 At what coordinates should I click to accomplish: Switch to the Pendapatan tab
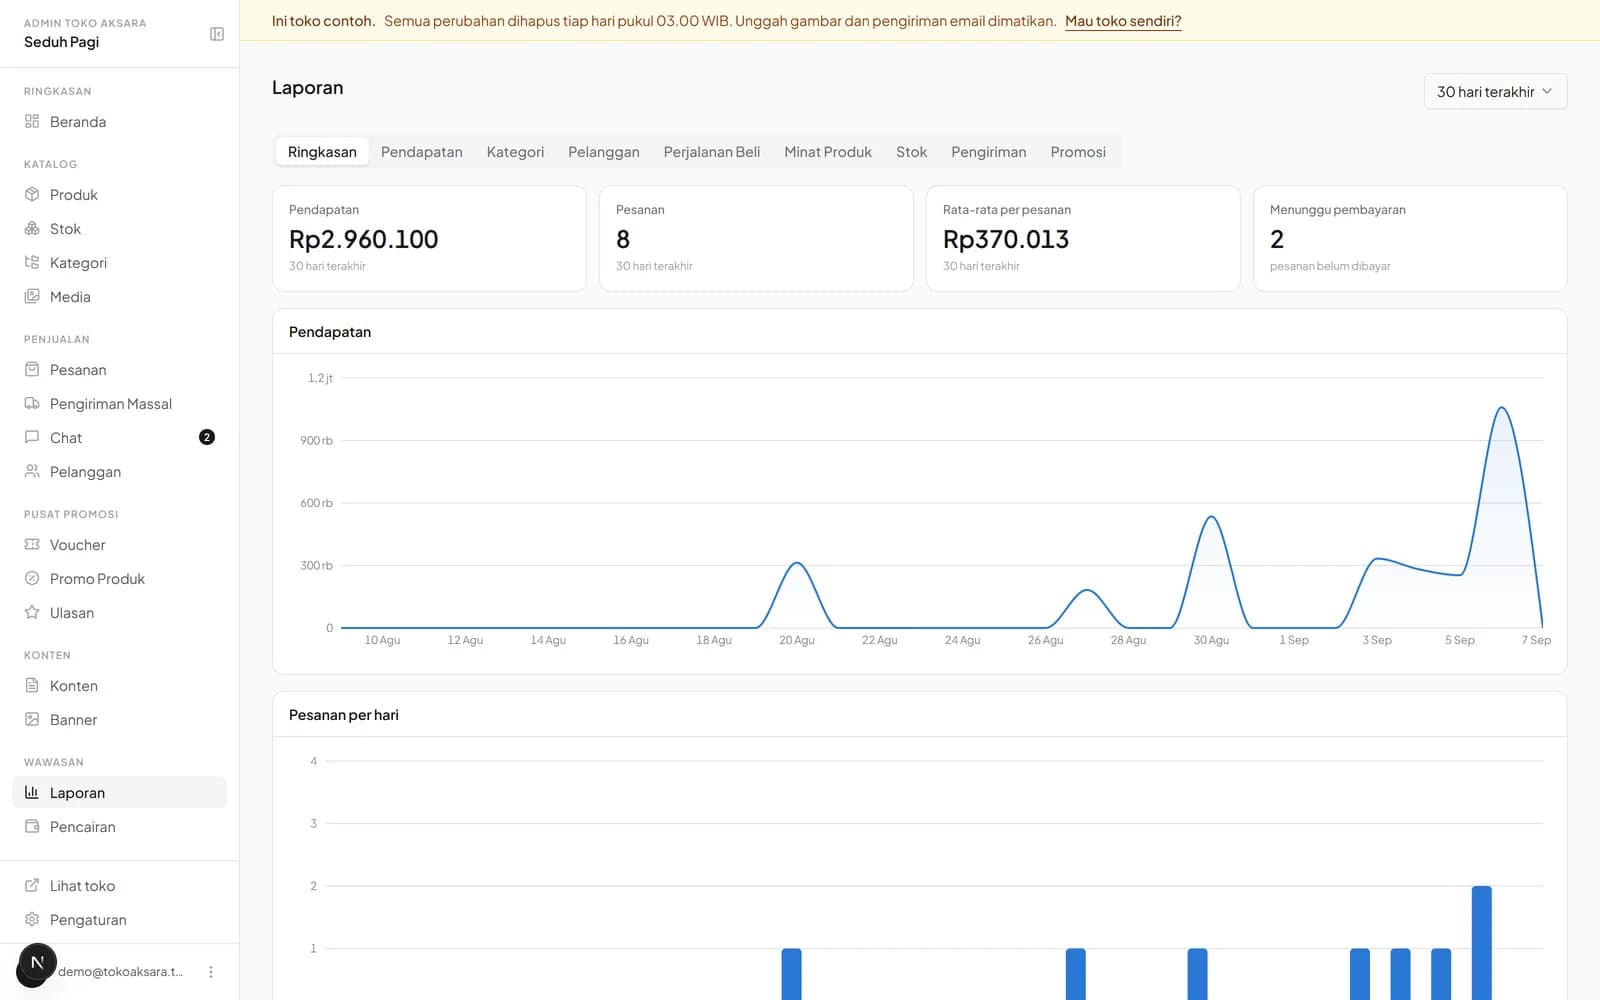[422, 152]
